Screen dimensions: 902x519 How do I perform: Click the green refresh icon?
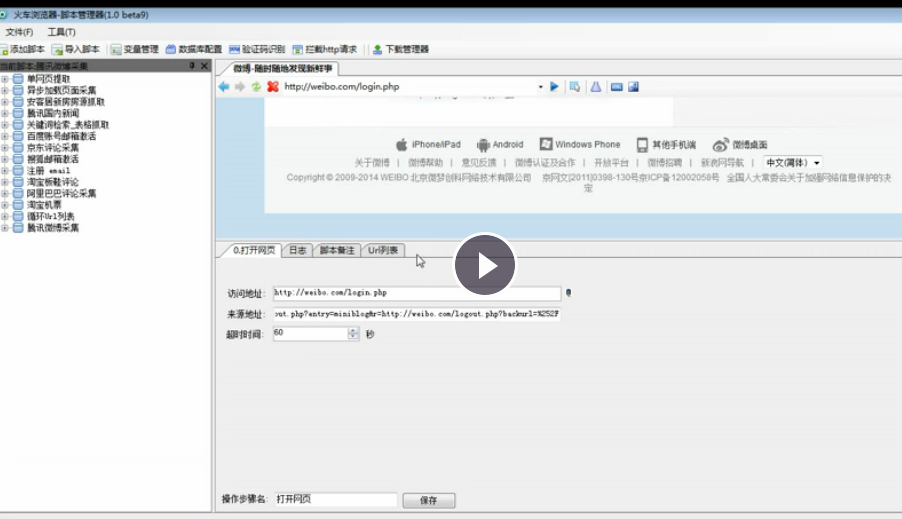pos(256,87)
